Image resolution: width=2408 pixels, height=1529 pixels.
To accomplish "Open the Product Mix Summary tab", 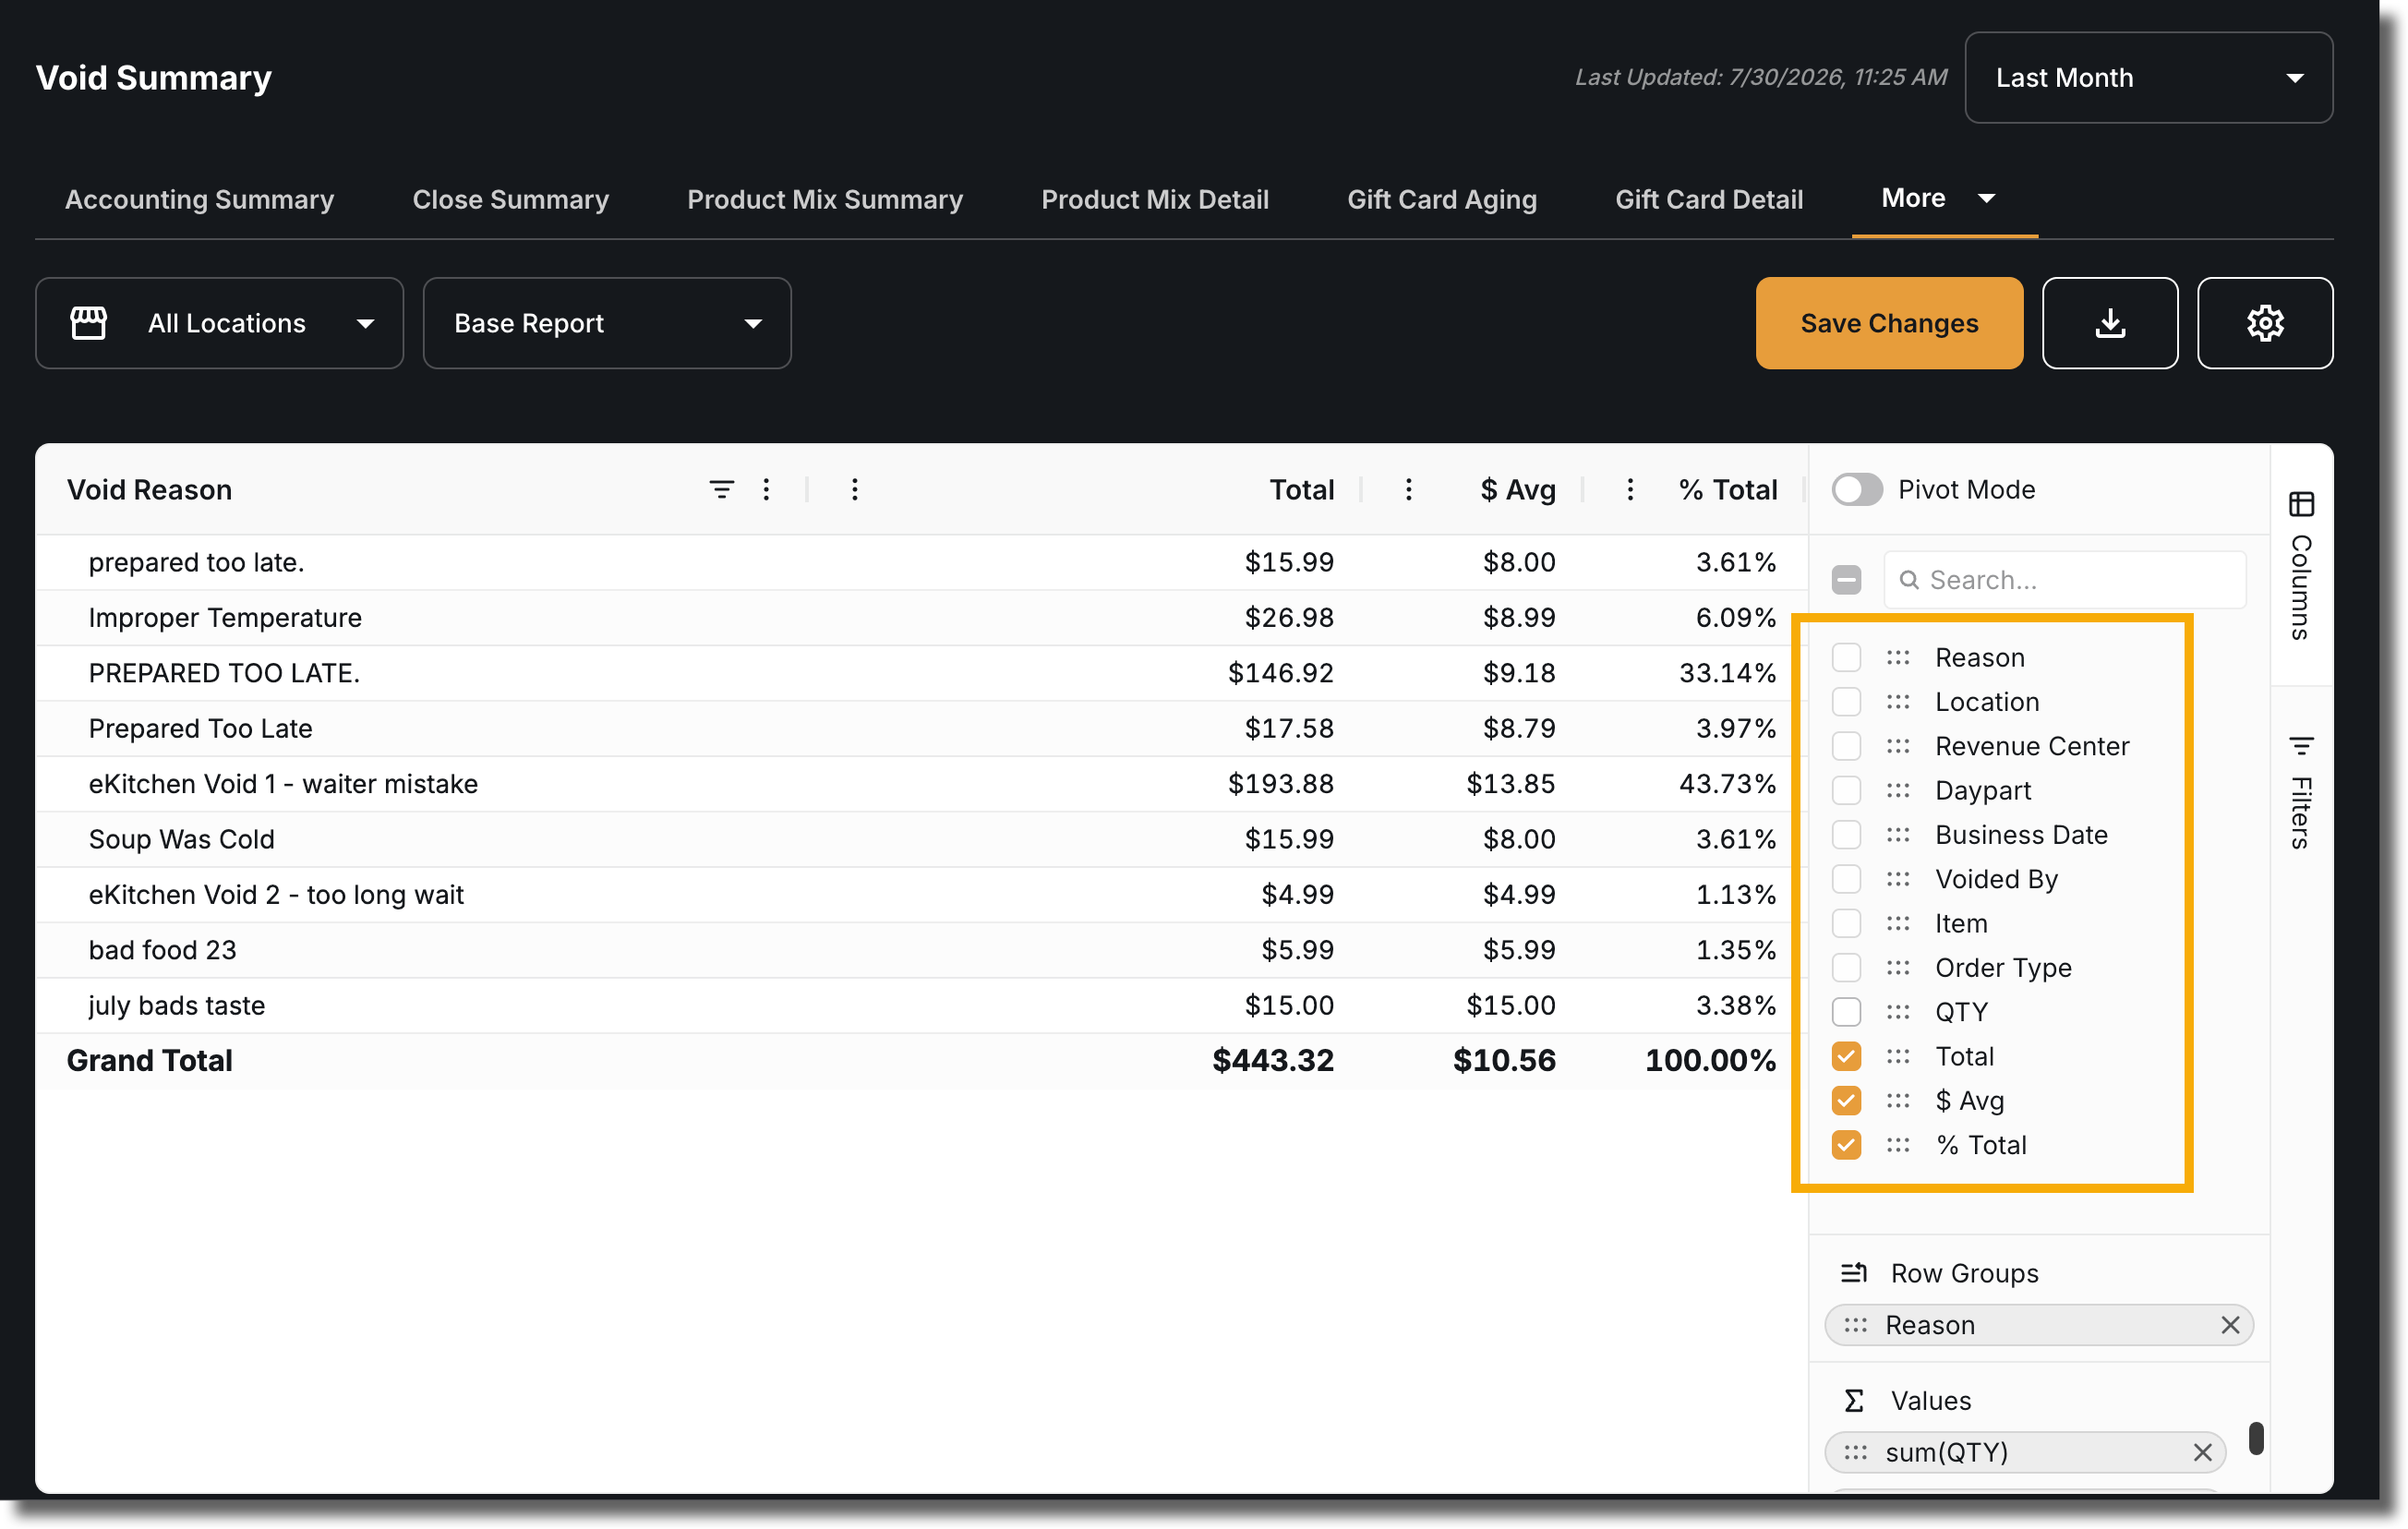I will click(824, 199).
